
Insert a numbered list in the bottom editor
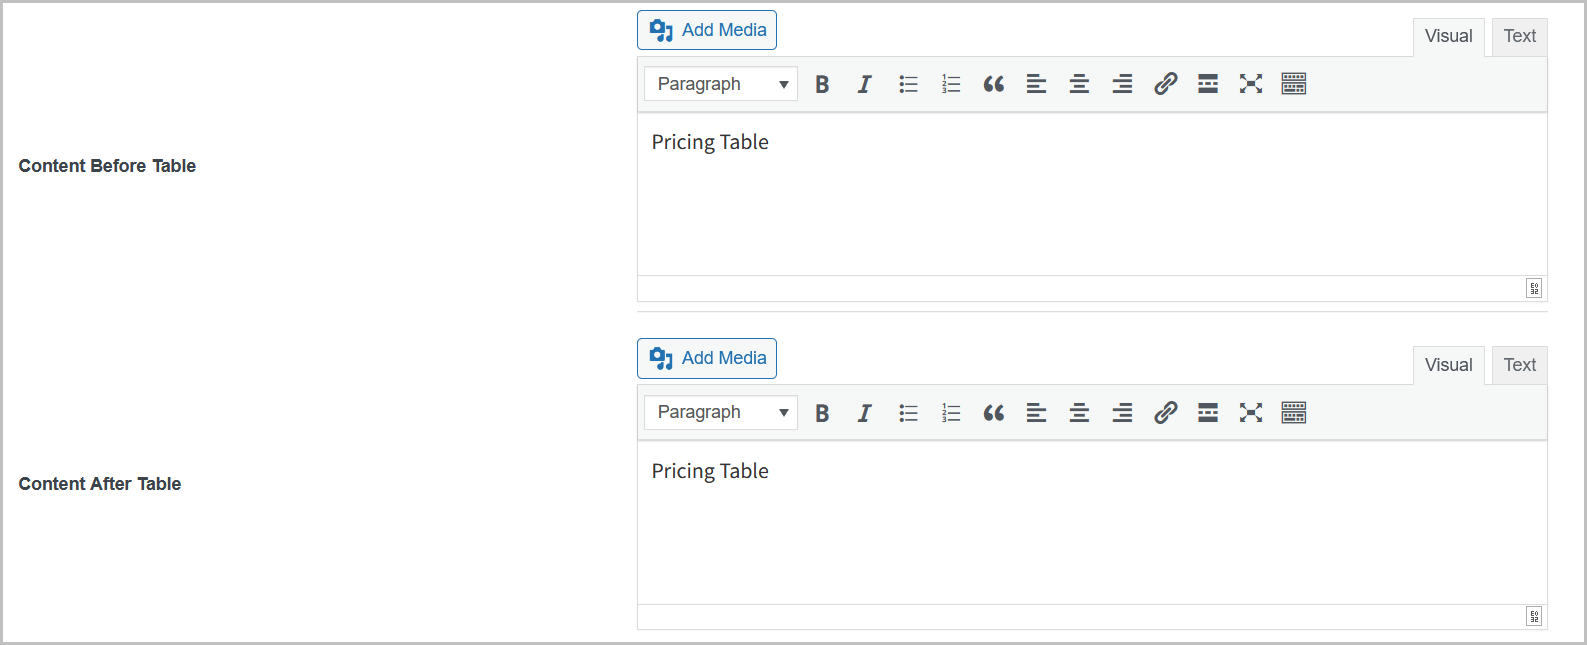tap(950, 412)
